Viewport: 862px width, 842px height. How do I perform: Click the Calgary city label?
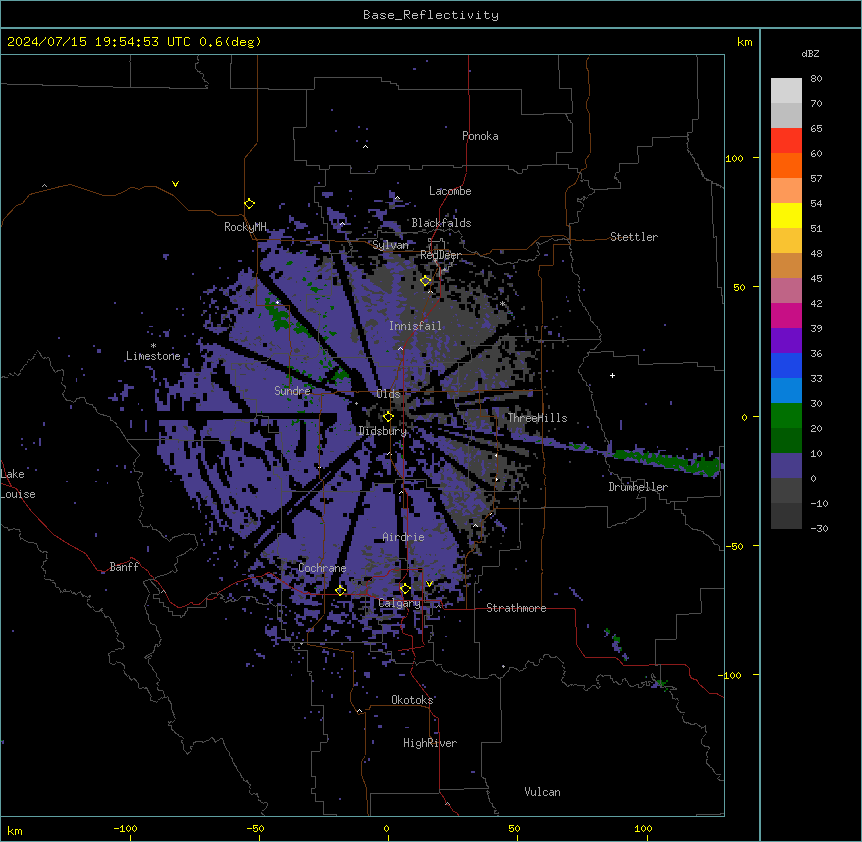[399, 603]
